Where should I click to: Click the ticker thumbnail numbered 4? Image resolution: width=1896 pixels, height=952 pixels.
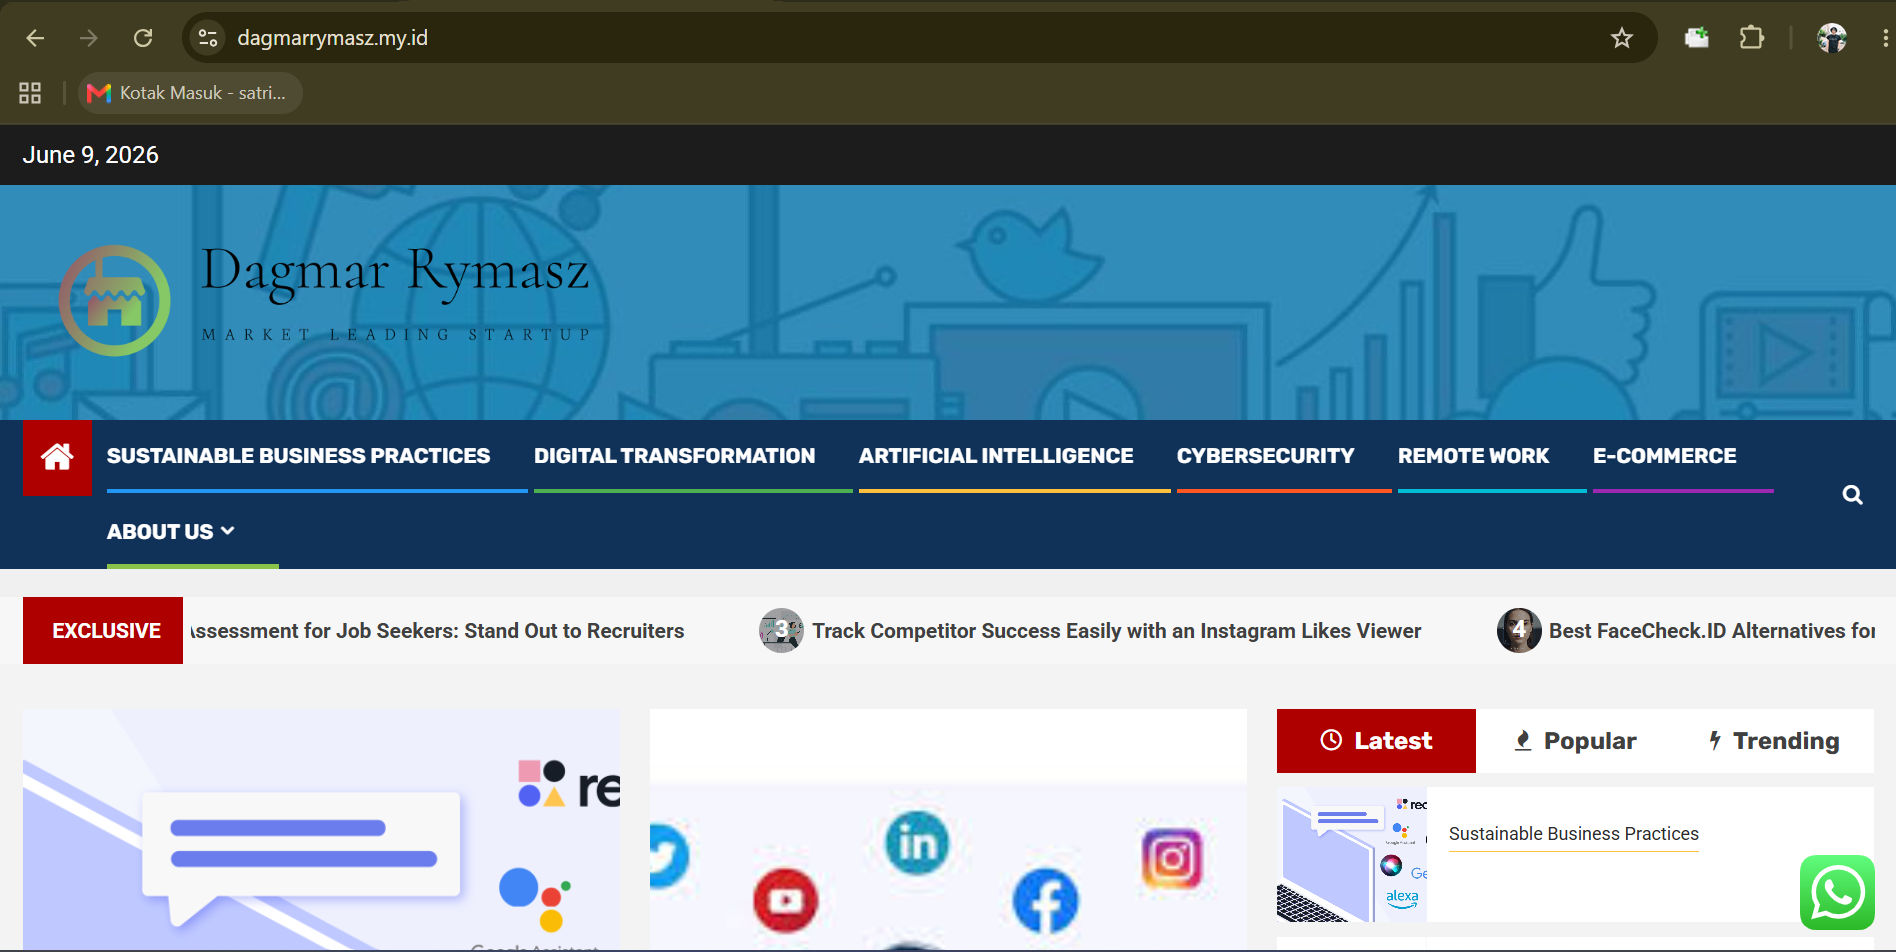(x=1519, y=630)
